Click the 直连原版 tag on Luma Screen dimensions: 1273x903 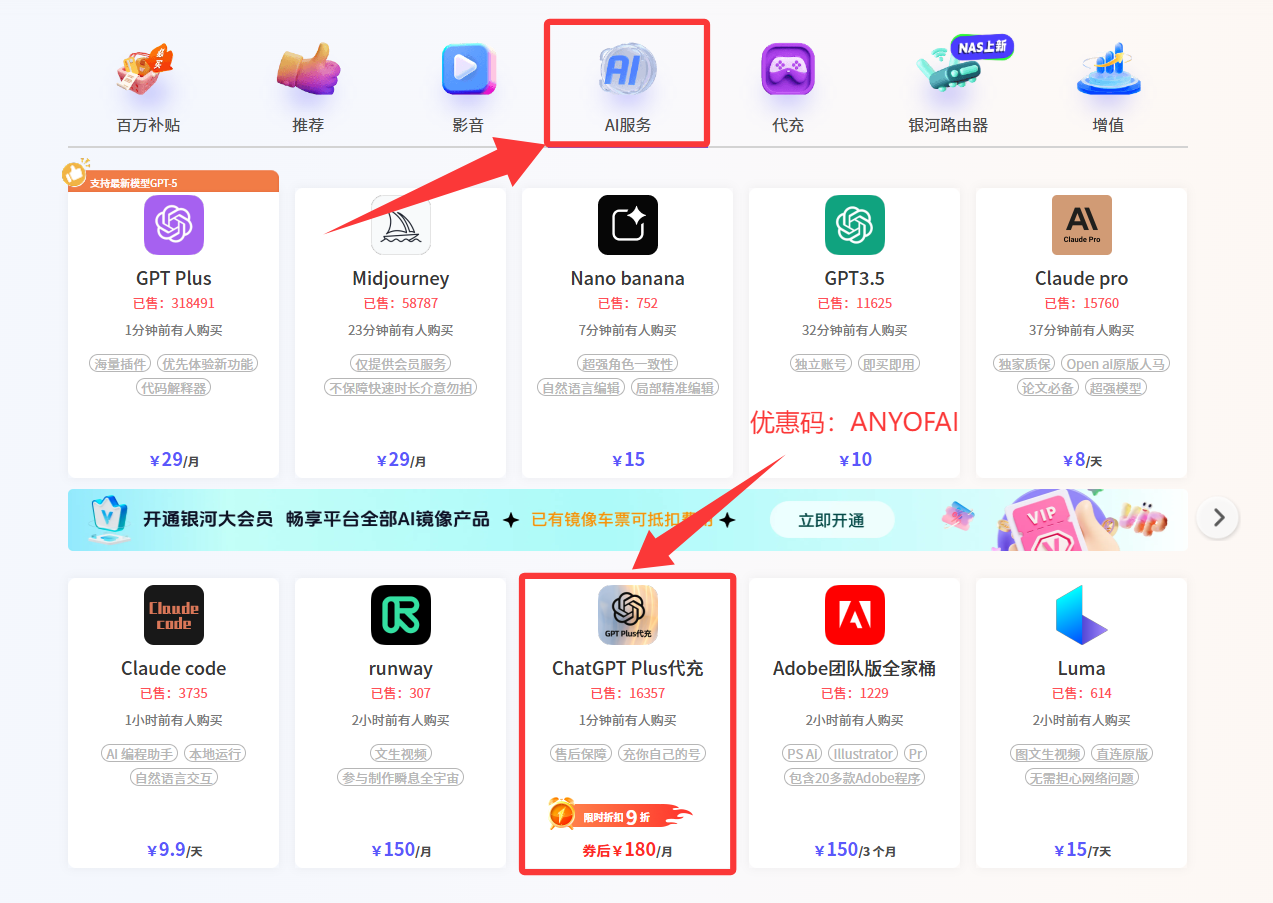[x=1121, y=754]
